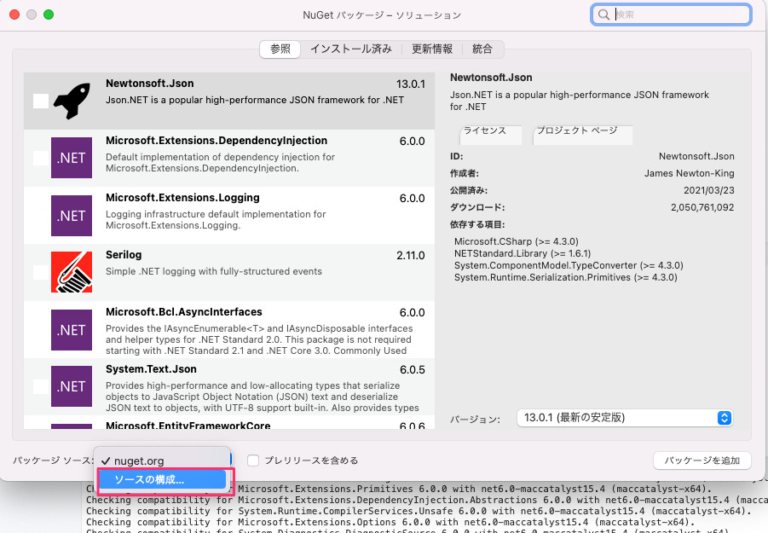Enable the プレリリースを含める checkbox

(x=253, y=460)
